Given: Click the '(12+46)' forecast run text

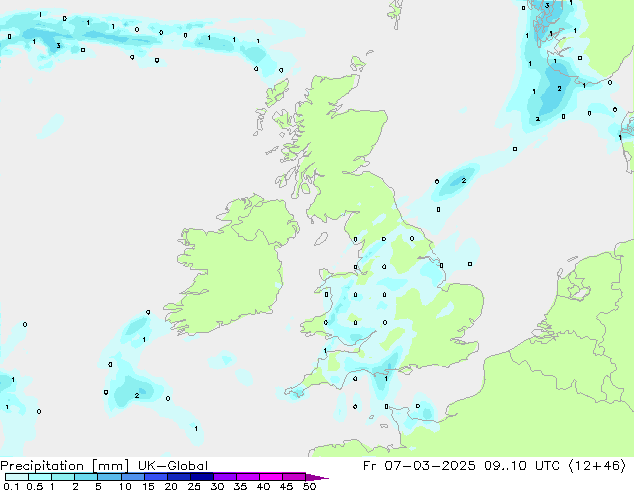Looking at the screenshot, I should [x=597, y=466].
